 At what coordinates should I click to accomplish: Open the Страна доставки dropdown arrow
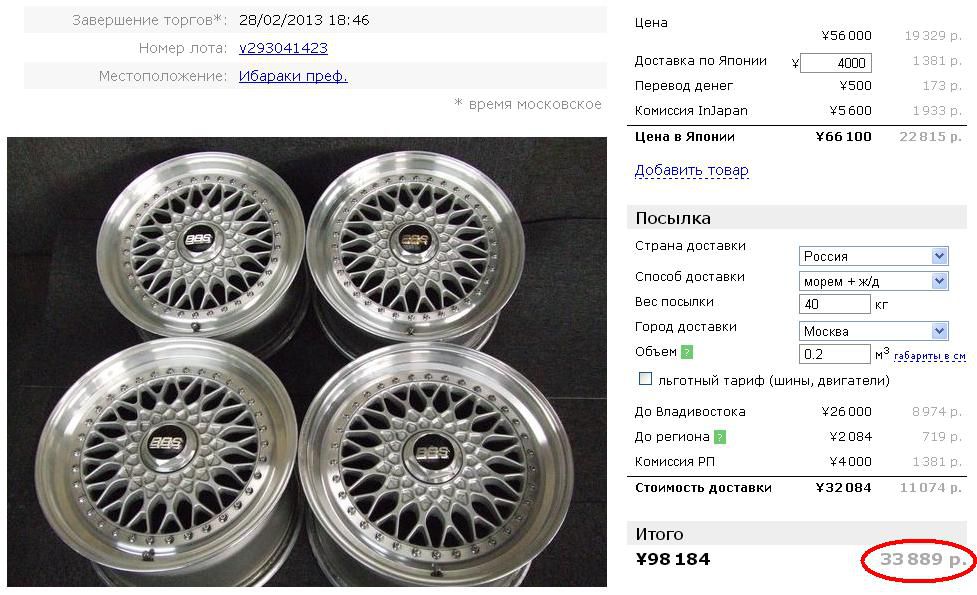pyautogui.click(x=940, y=255)
